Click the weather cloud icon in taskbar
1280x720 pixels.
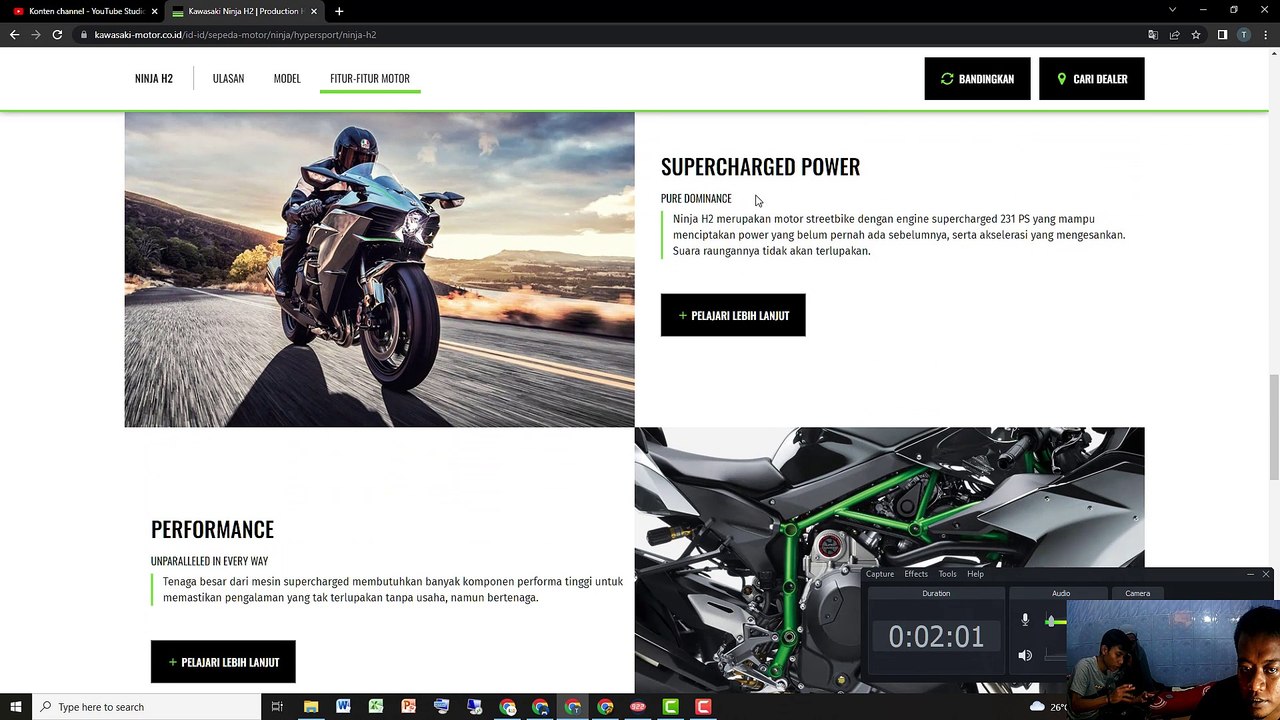(1037, 707)
